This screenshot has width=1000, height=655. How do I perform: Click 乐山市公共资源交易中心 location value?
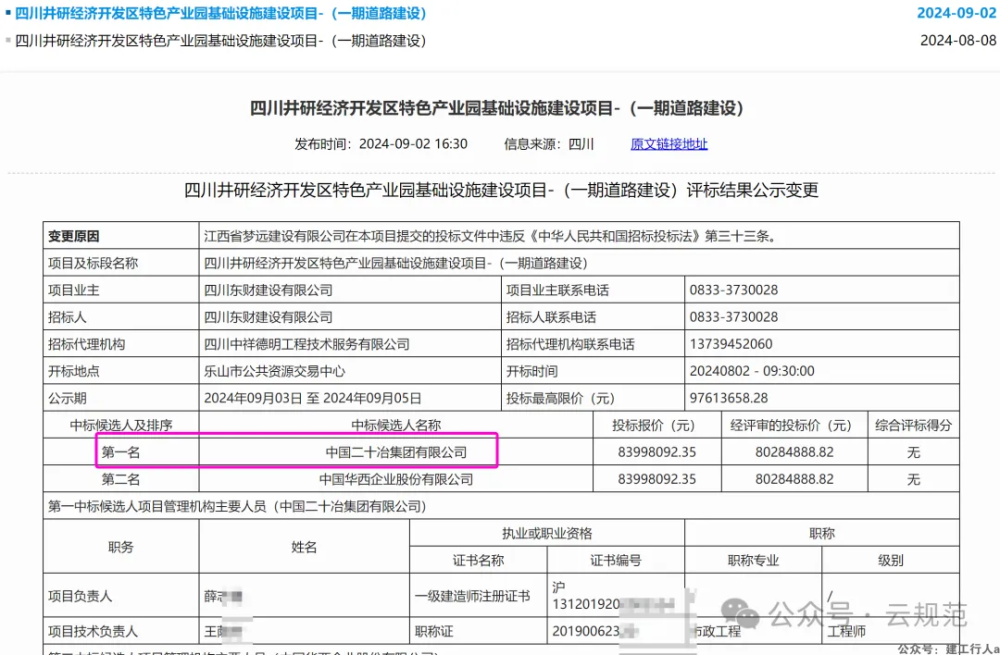point(275,371)
